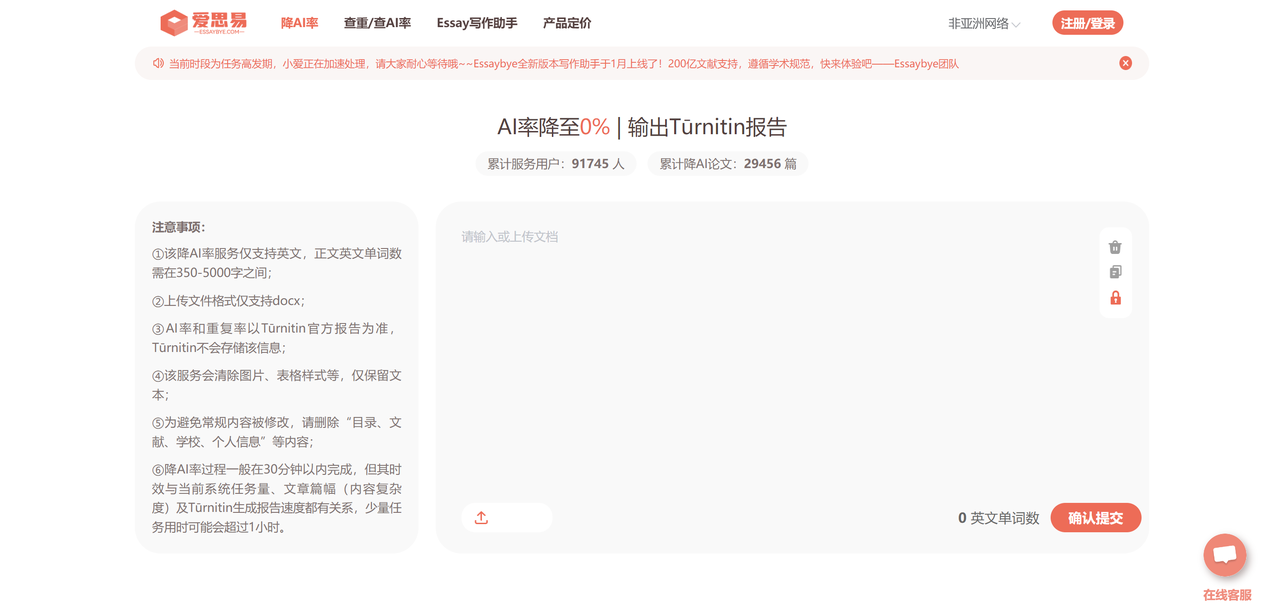Click the trash icon to clear text
This screenshot has width=1280, height=605.
(x=1115, y=247)
